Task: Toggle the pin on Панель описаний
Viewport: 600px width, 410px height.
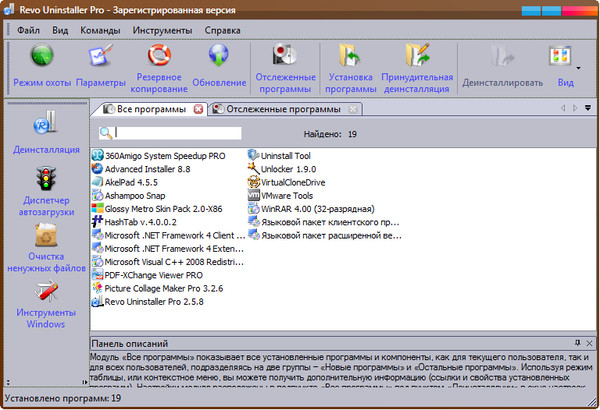Action: [x=577, y=343]
